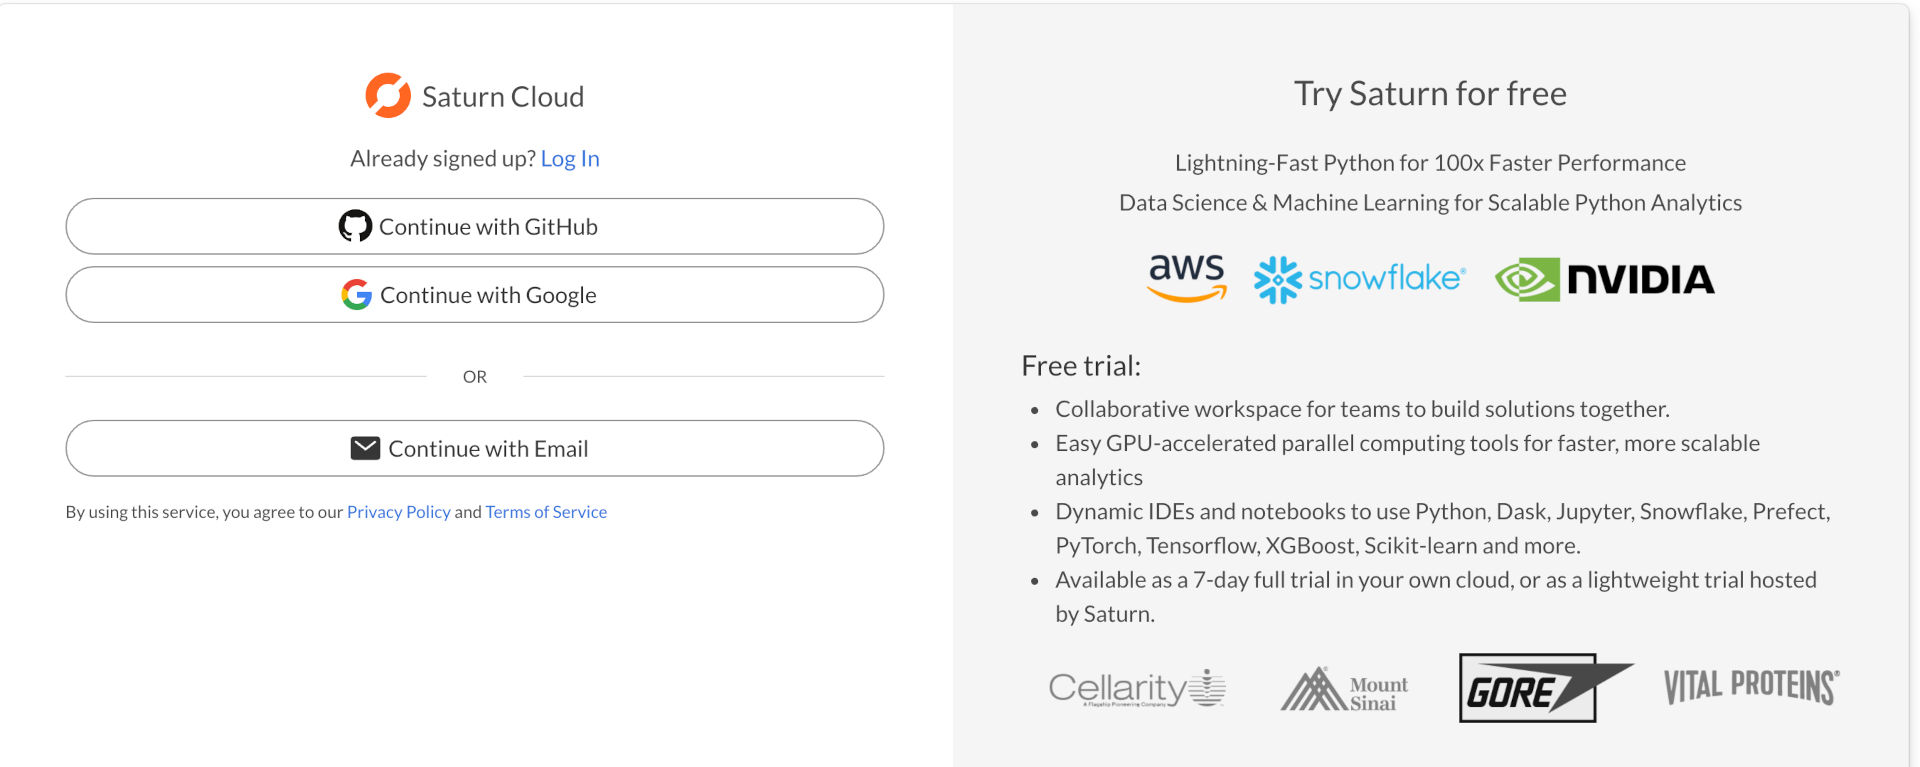Click the GitHub octocat icon
Viewport: 1920px width, 767px height.
(355, 226)
